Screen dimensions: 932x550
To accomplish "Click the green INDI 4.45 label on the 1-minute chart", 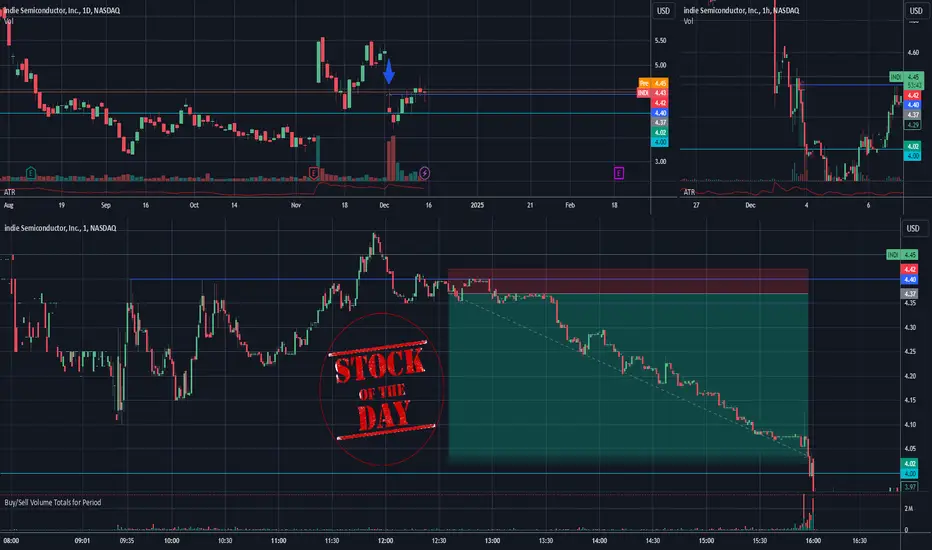I will (902, 254).
